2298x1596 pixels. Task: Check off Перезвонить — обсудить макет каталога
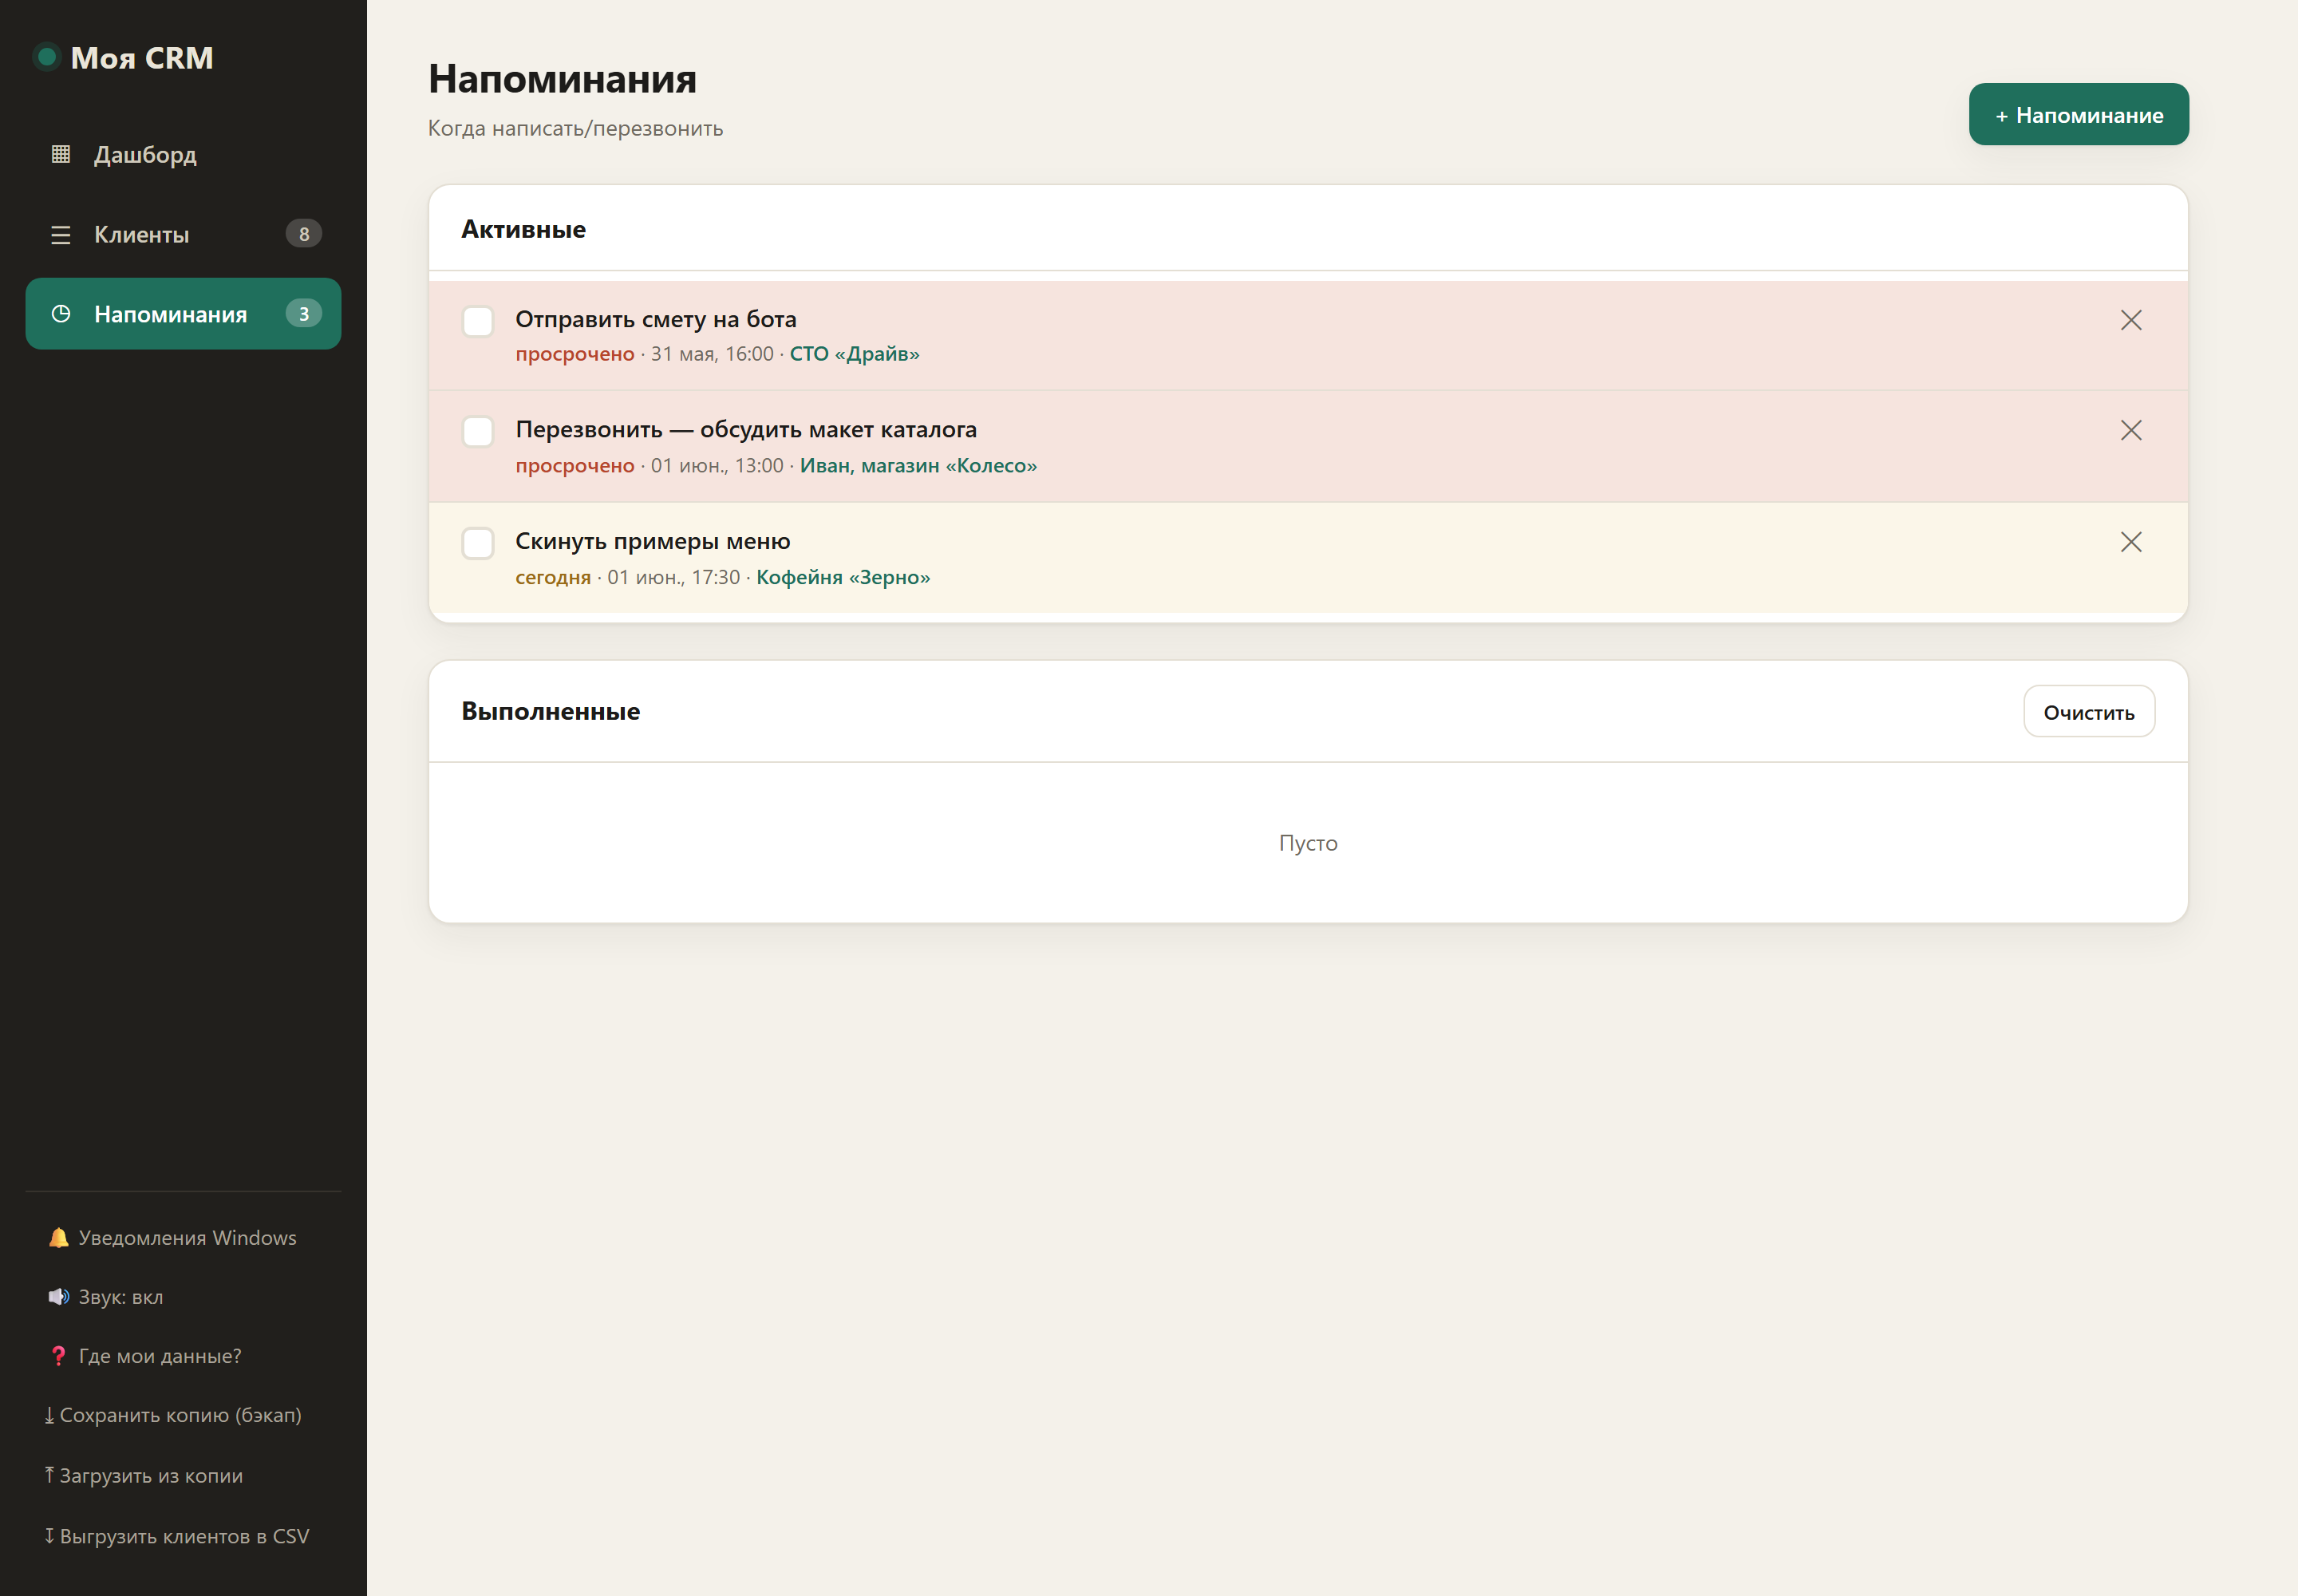(478, 432)
